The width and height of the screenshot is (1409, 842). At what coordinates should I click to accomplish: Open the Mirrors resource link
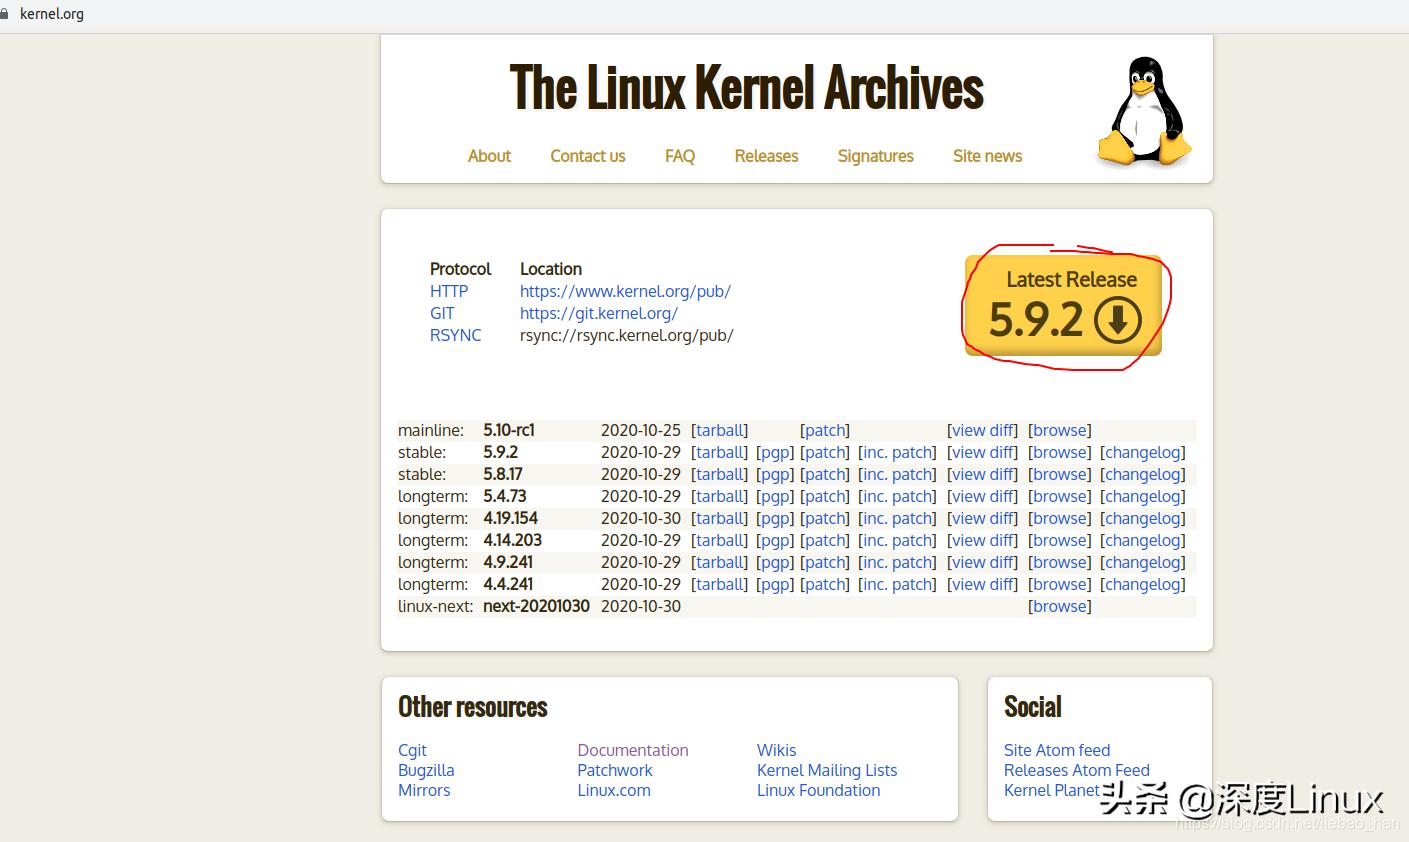pyautogui.click(x=424, y=790)
